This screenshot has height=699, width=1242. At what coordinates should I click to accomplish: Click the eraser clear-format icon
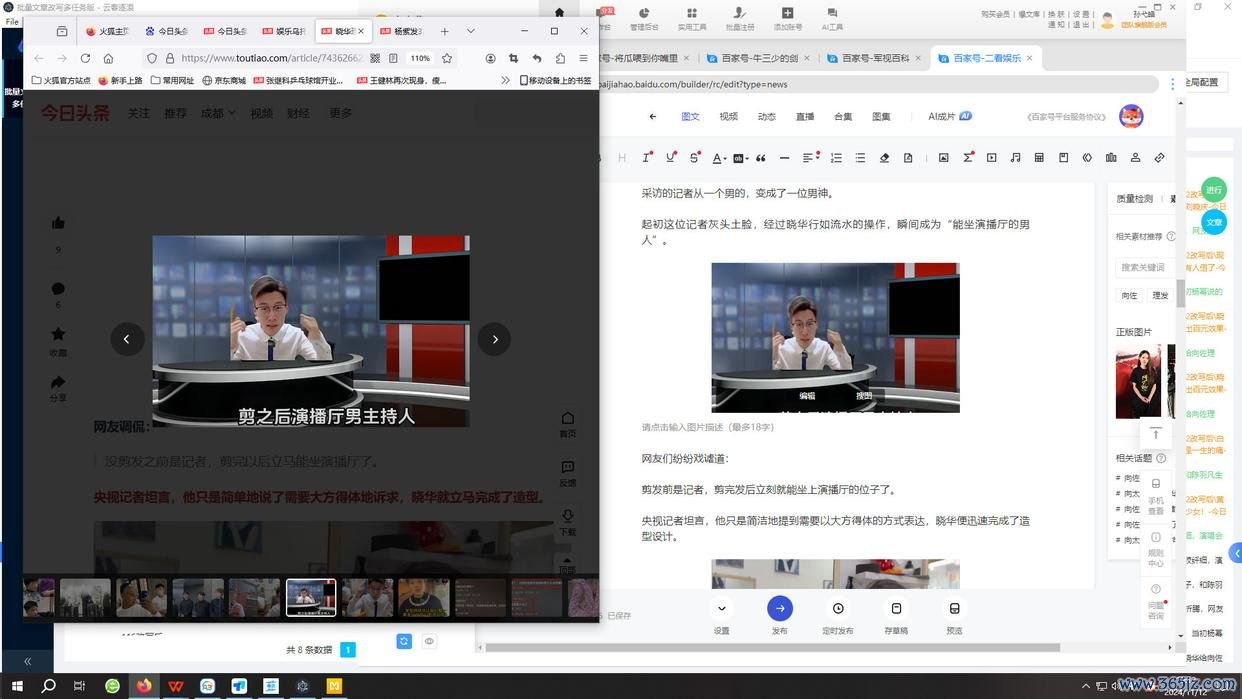[x=884, y=158]
